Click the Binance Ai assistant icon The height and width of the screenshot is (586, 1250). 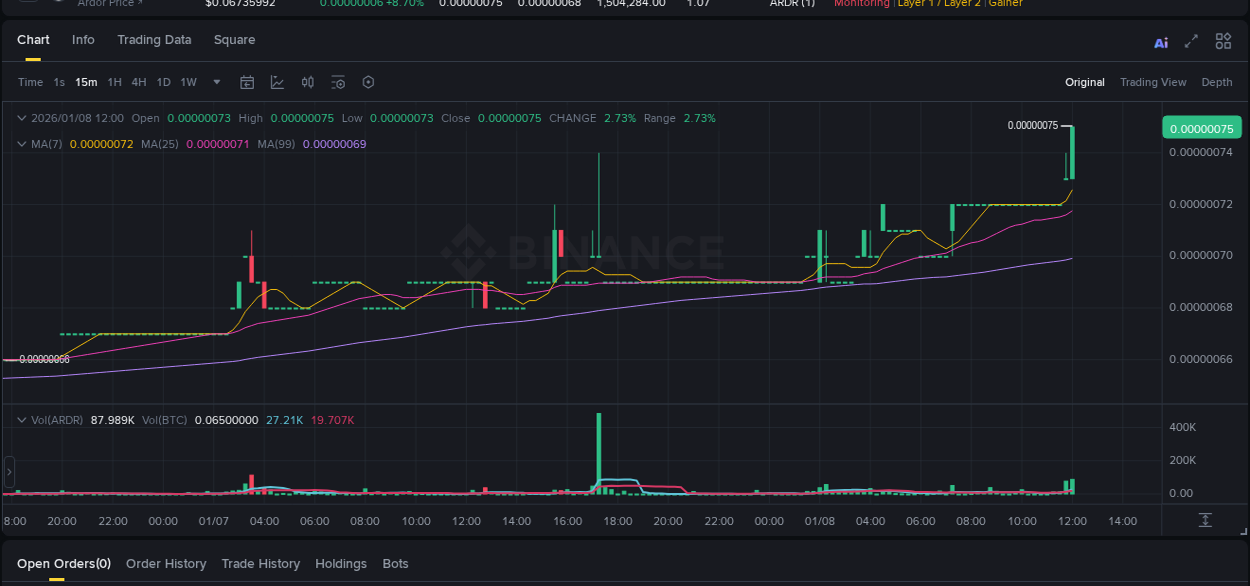coord(1160,42)
